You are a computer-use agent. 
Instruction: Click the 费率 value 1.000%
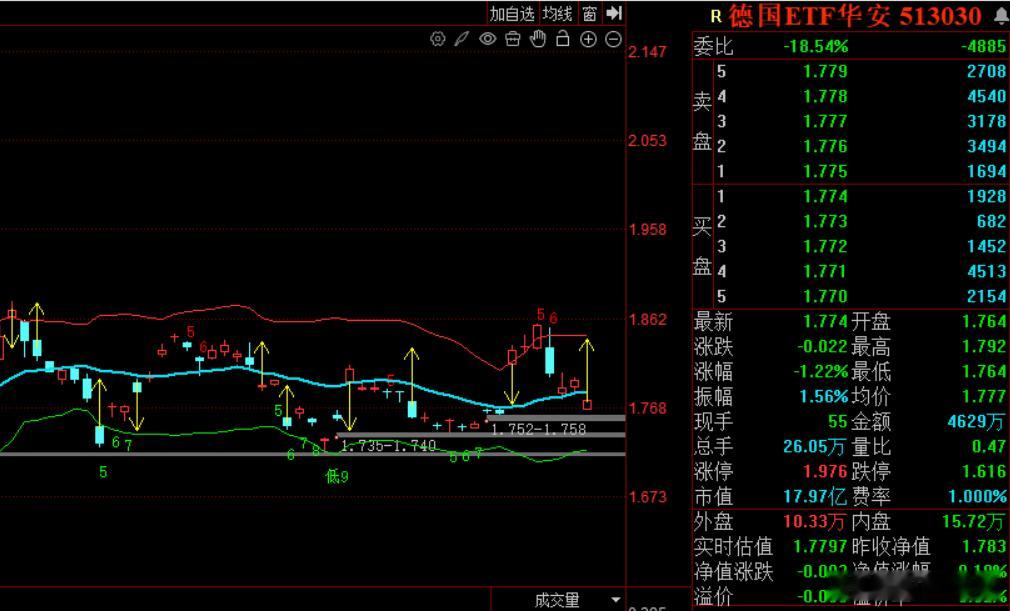pos(977,496)
